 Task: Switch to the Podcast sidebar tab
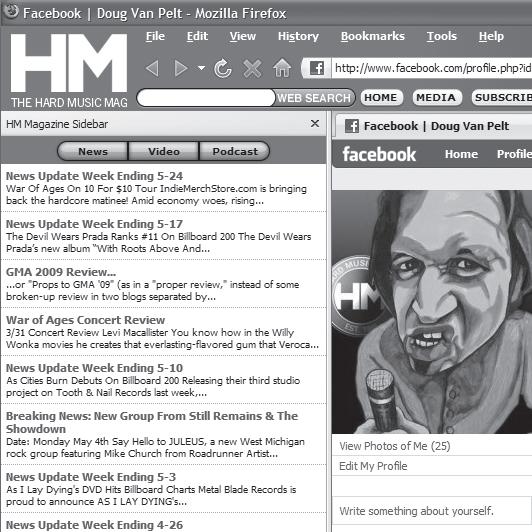234,151
